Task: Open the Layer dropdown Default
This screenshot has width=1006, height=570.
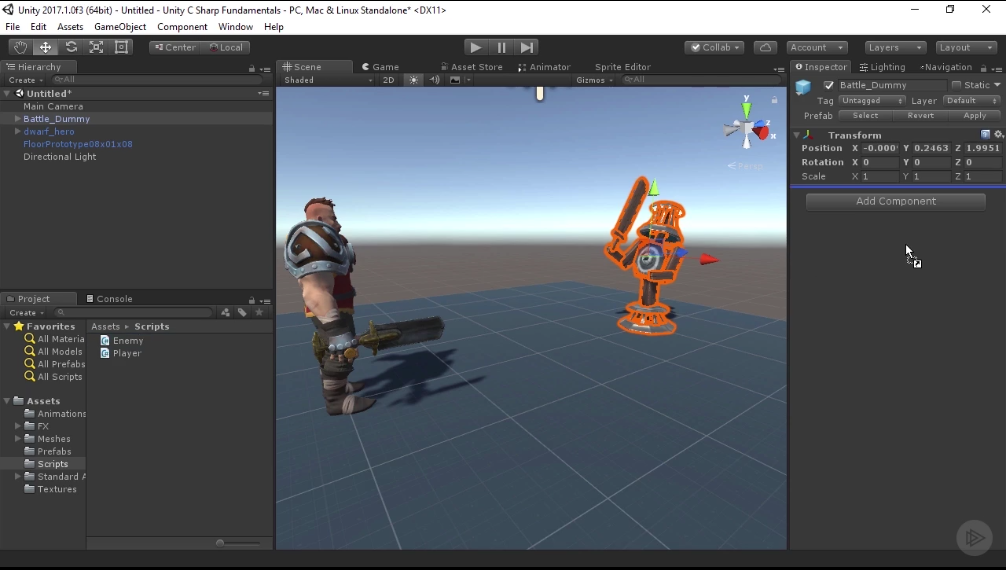Action: (x=973, y=101)
